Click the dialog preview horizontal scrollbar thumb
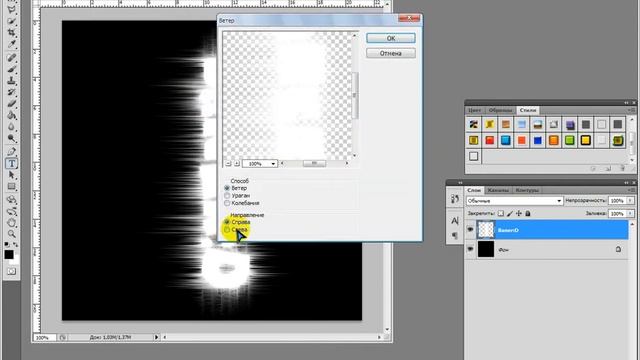Image resolution: width=640 pixels, height=360 pixels. [x=314, y=163]
